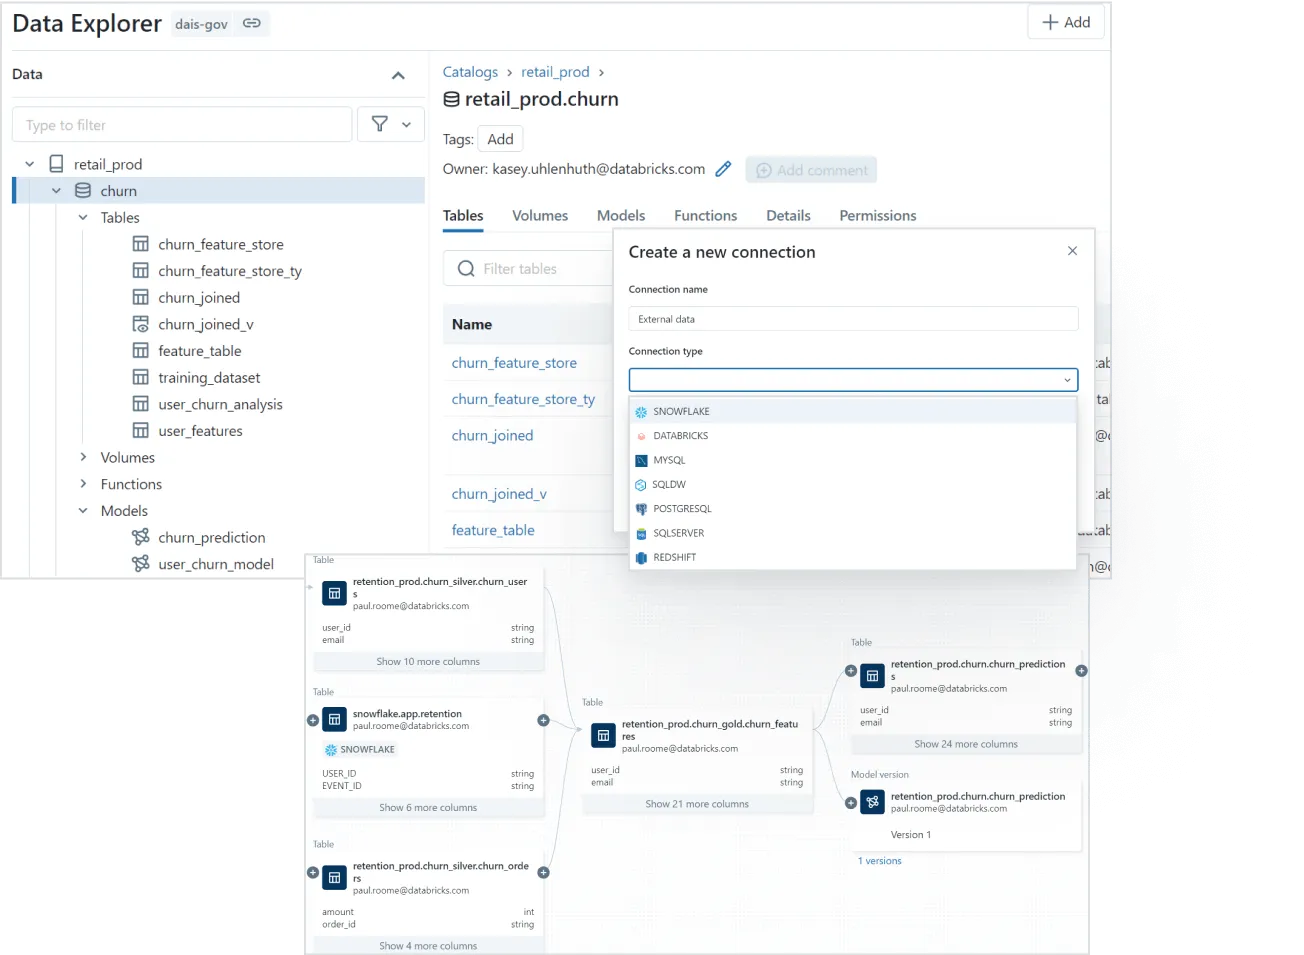Open the filter options dropdown arrow
Screen dimensions: 1304x955
(406, 124)
